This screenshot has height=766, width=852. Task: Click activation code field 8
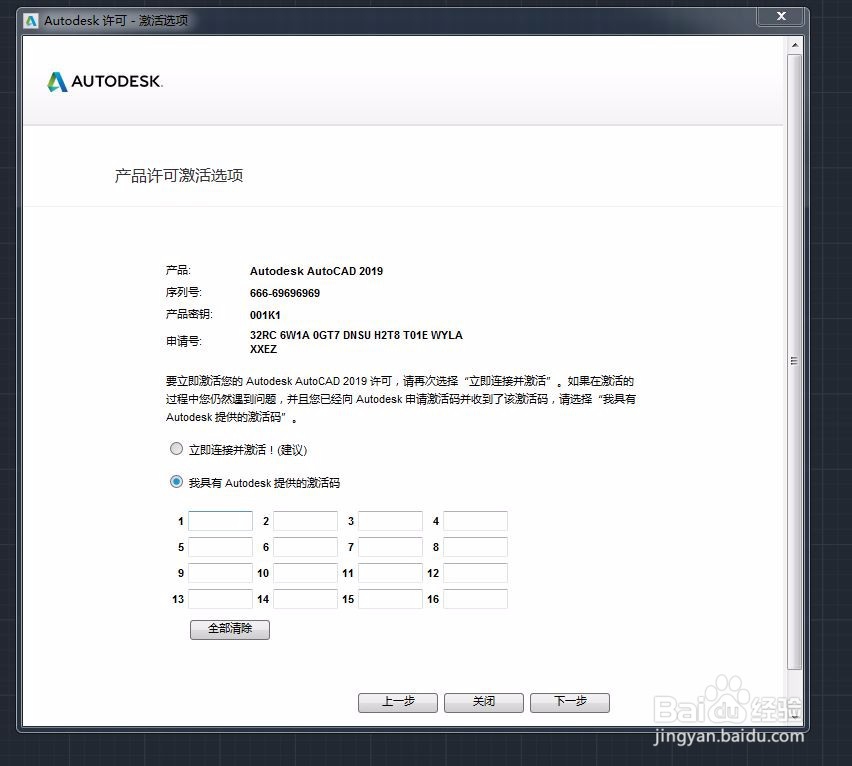(475, 547)
